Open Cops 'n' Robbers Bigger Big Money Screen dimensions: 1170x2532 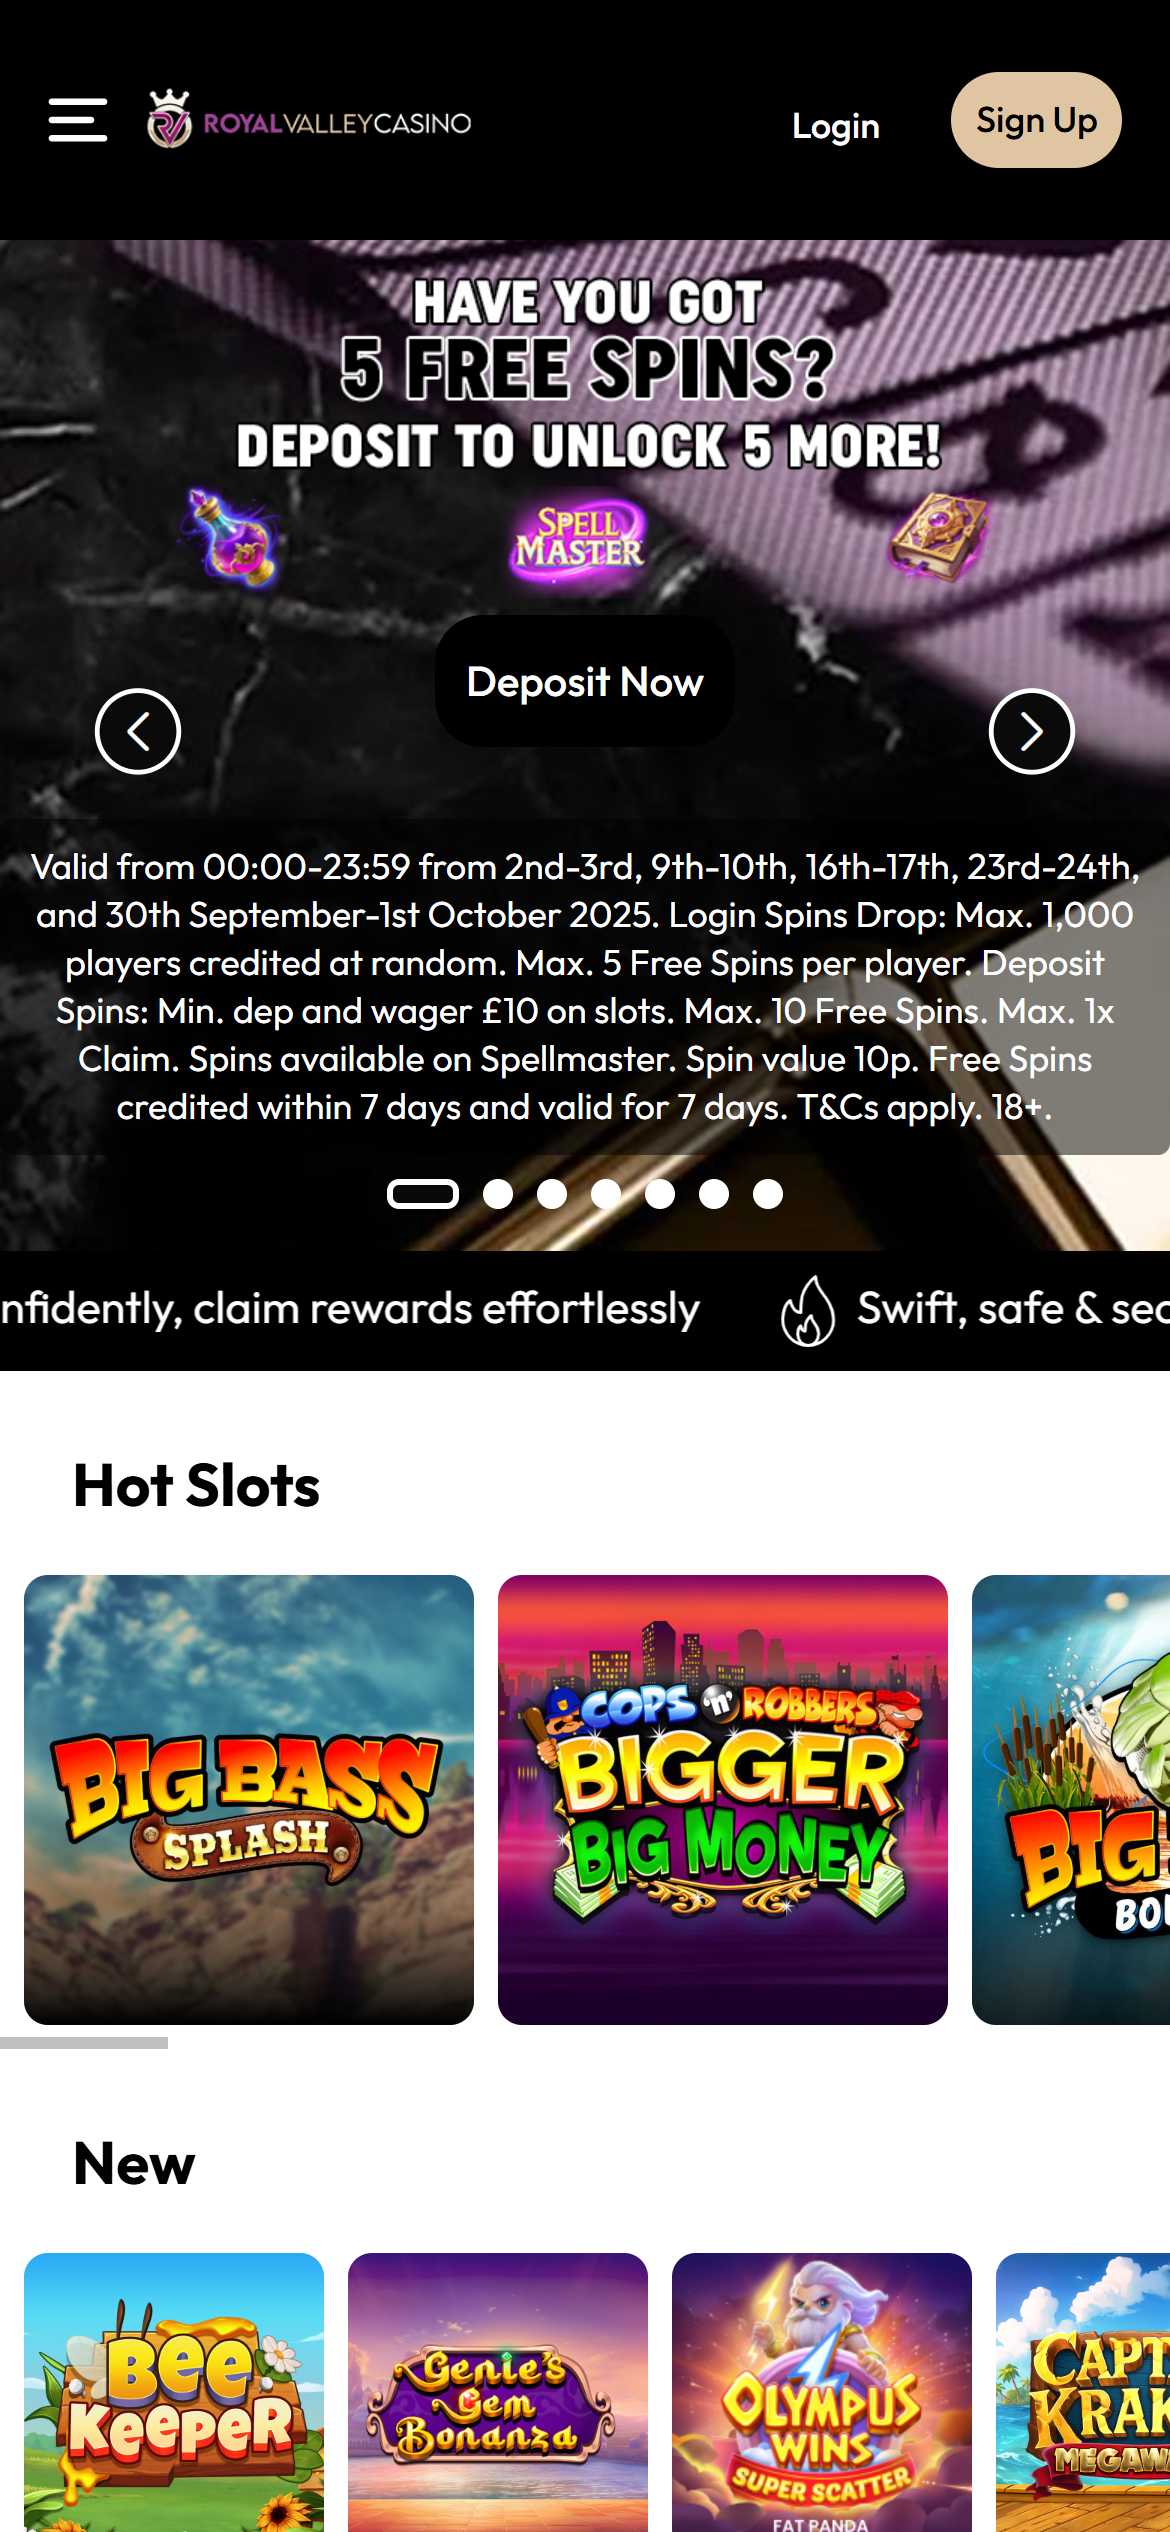[723, 1800]
